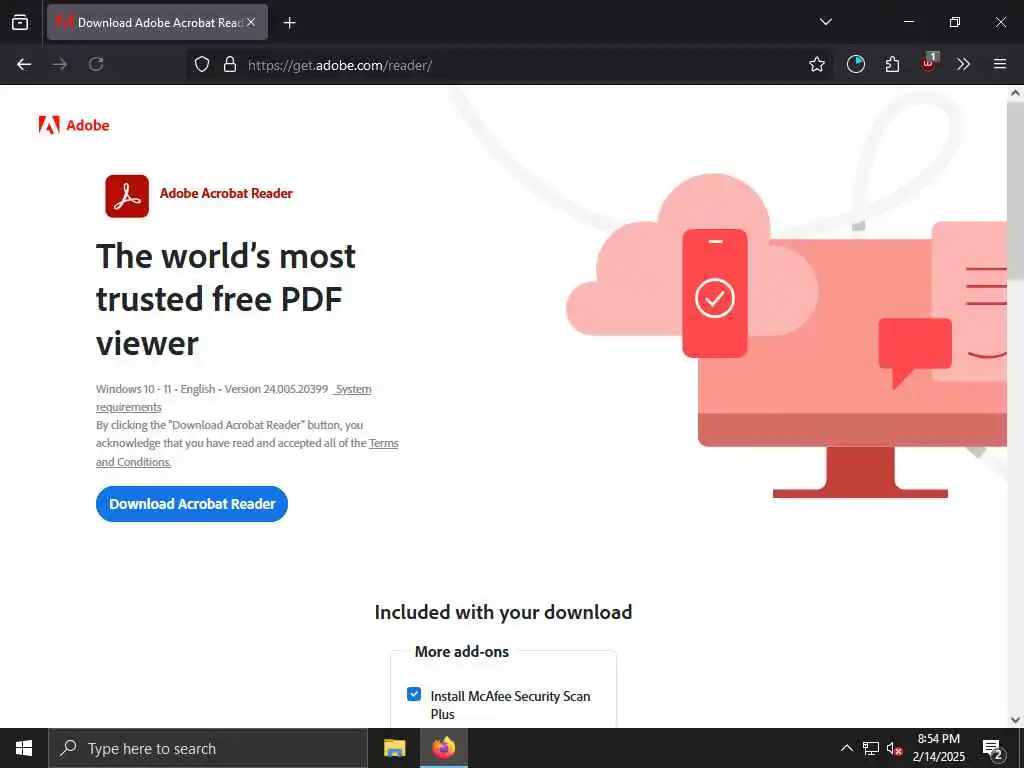Minimize the Firefox window

(x=908, y=22)
